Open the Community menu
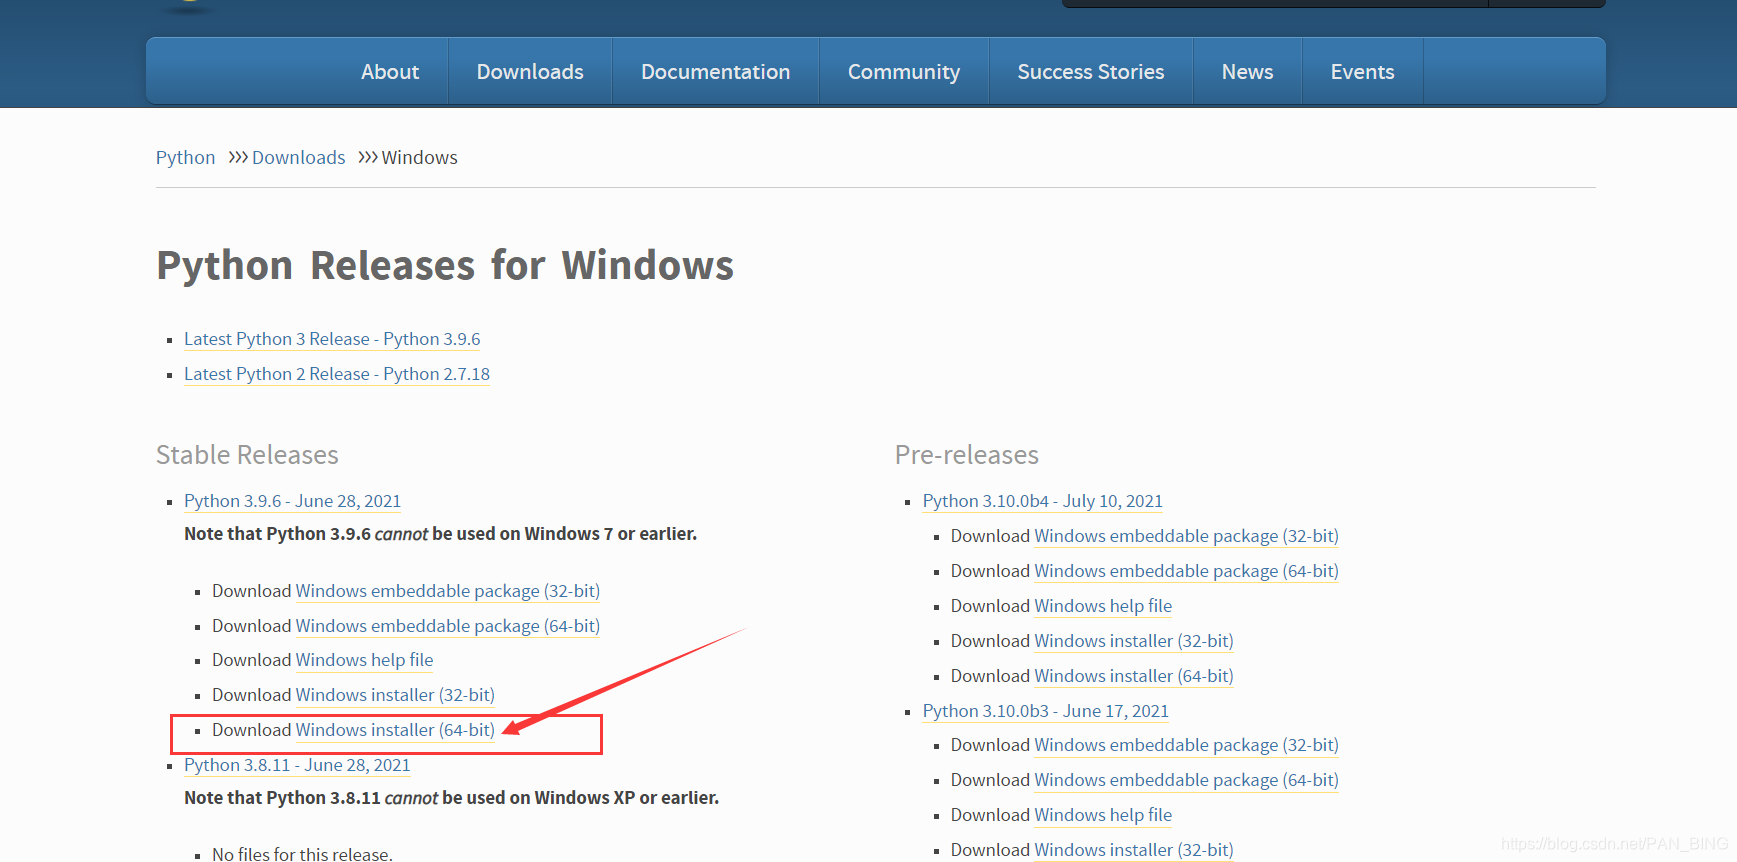This screenshot has height=862, width=1737. tap(904, 72)
